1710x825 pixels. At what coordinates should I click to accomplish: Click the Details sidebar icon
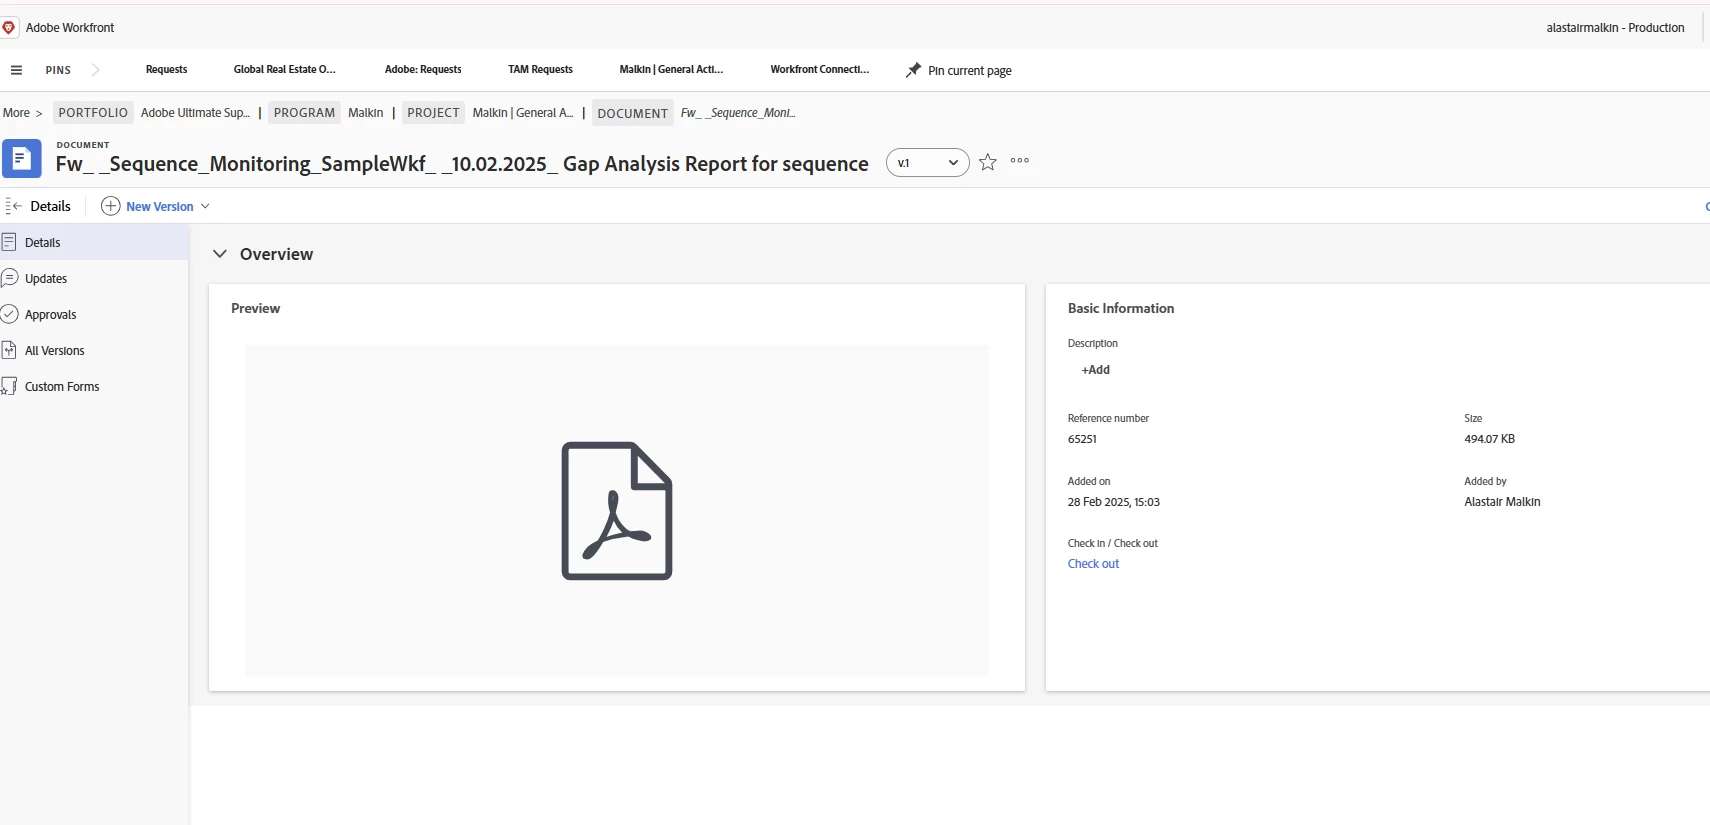point(9,242)
